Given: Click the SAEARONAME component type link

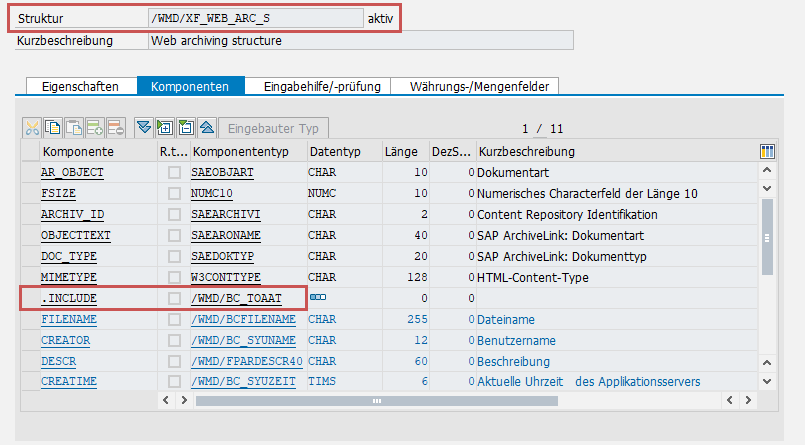Looking at the screenshot, I should coord(226,235).
